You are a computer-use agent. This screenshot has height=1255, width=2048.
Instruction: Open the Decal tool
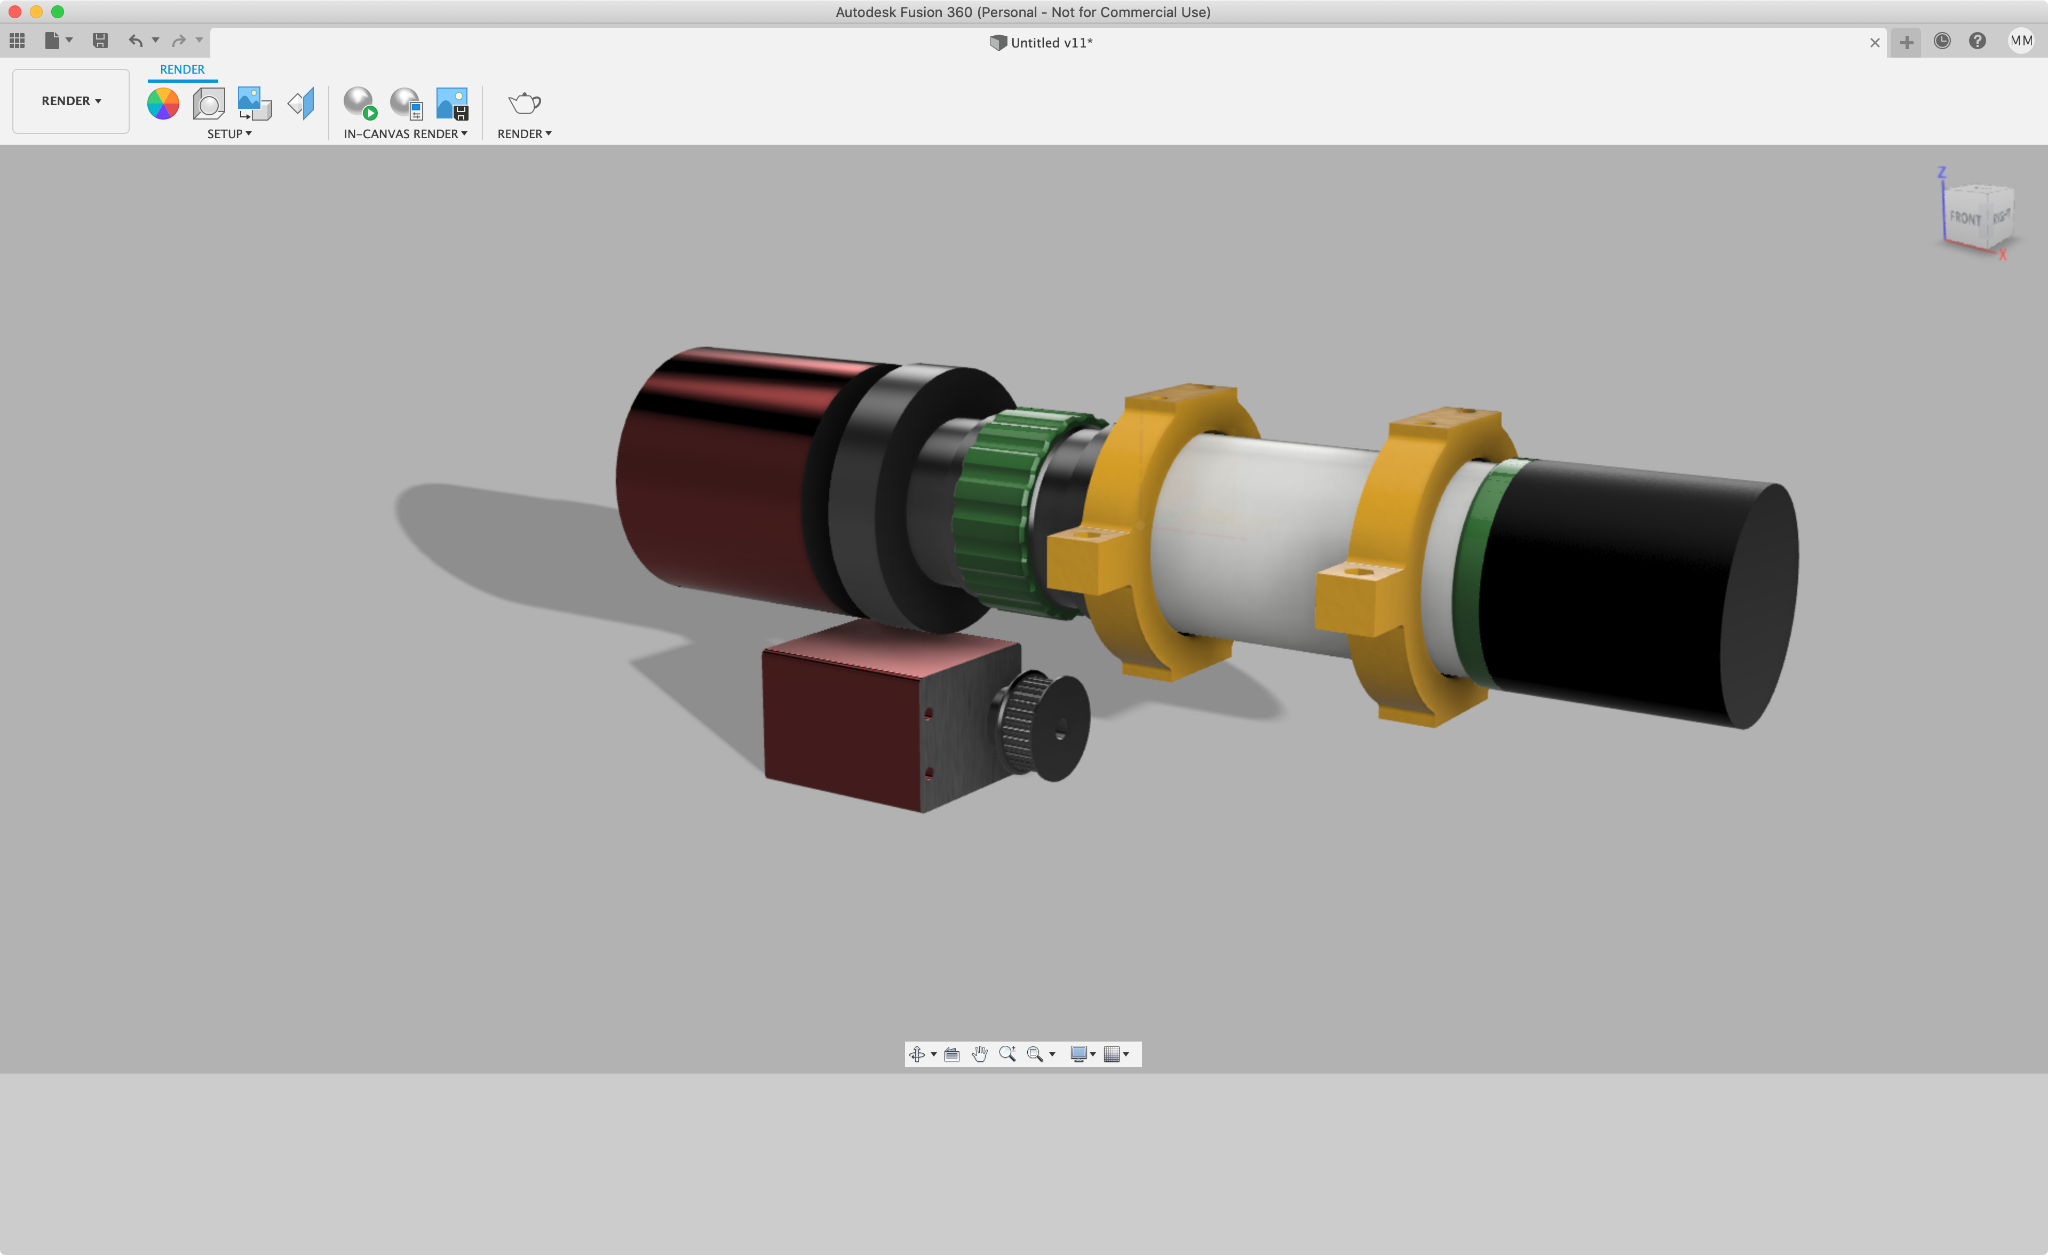(255, 103)
